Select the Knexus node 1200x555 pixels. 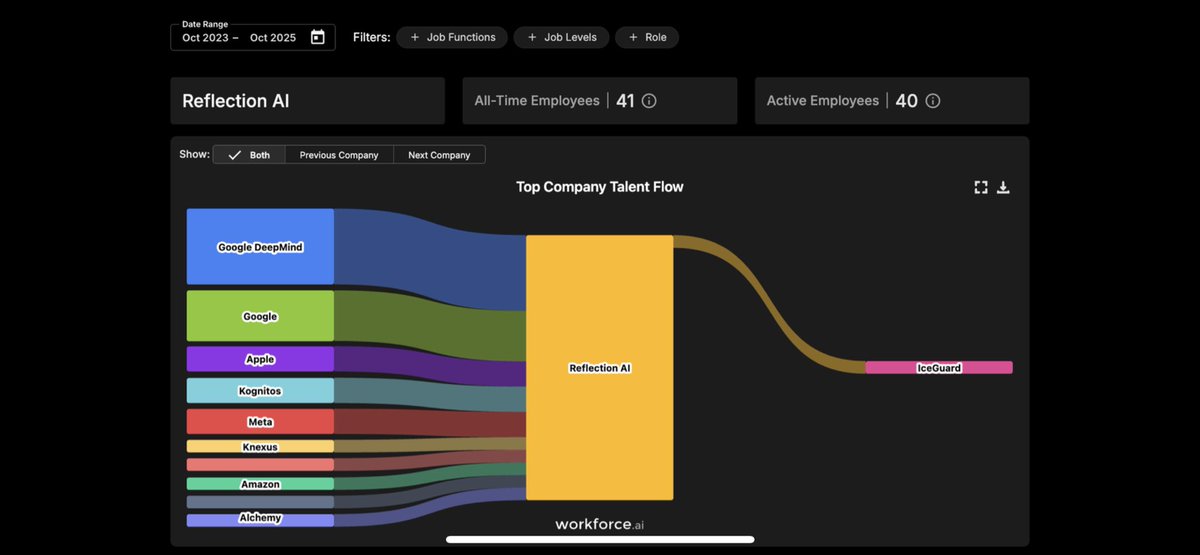tap(260, 447)
